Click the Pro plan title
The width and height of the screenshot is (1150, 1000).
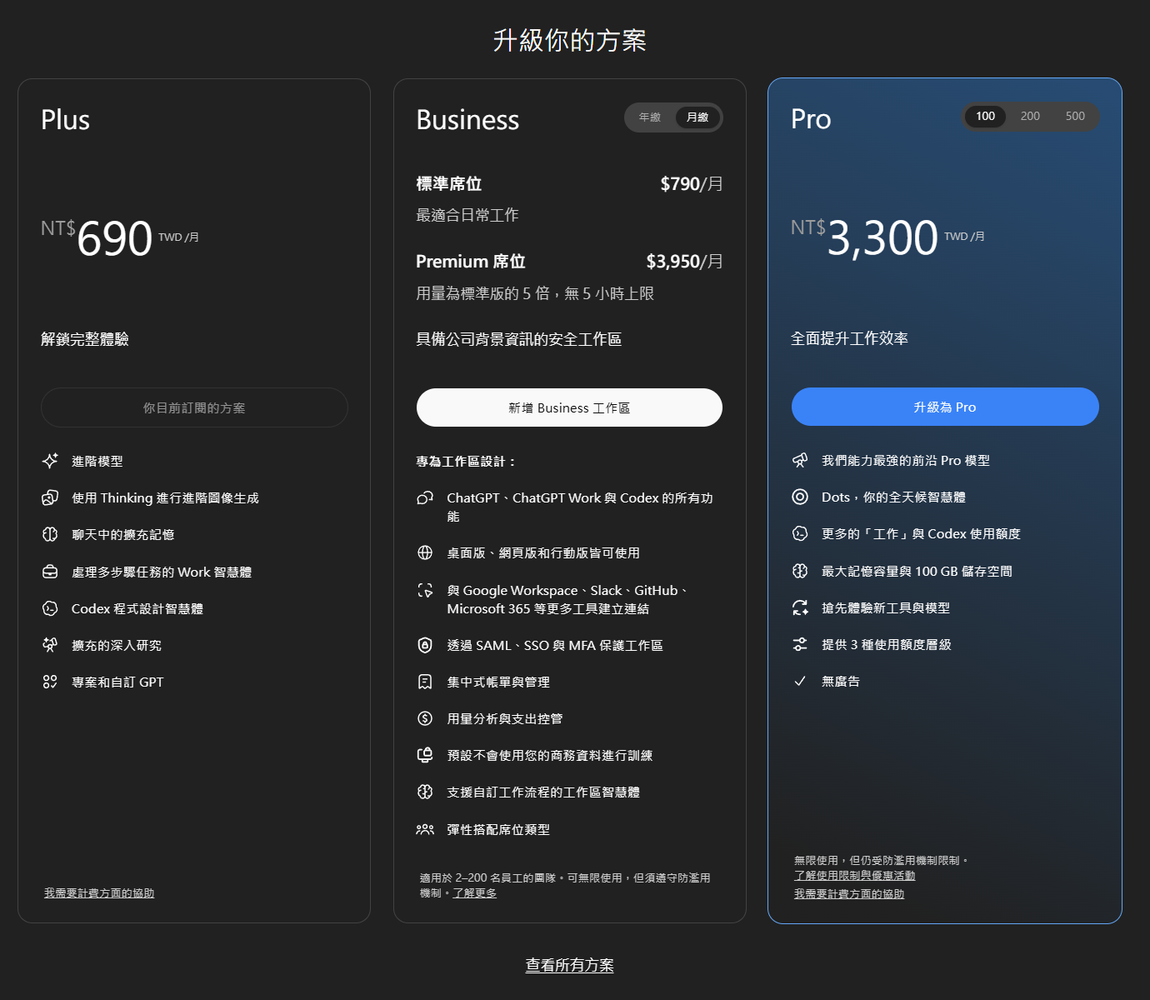(x=810, y=119)
